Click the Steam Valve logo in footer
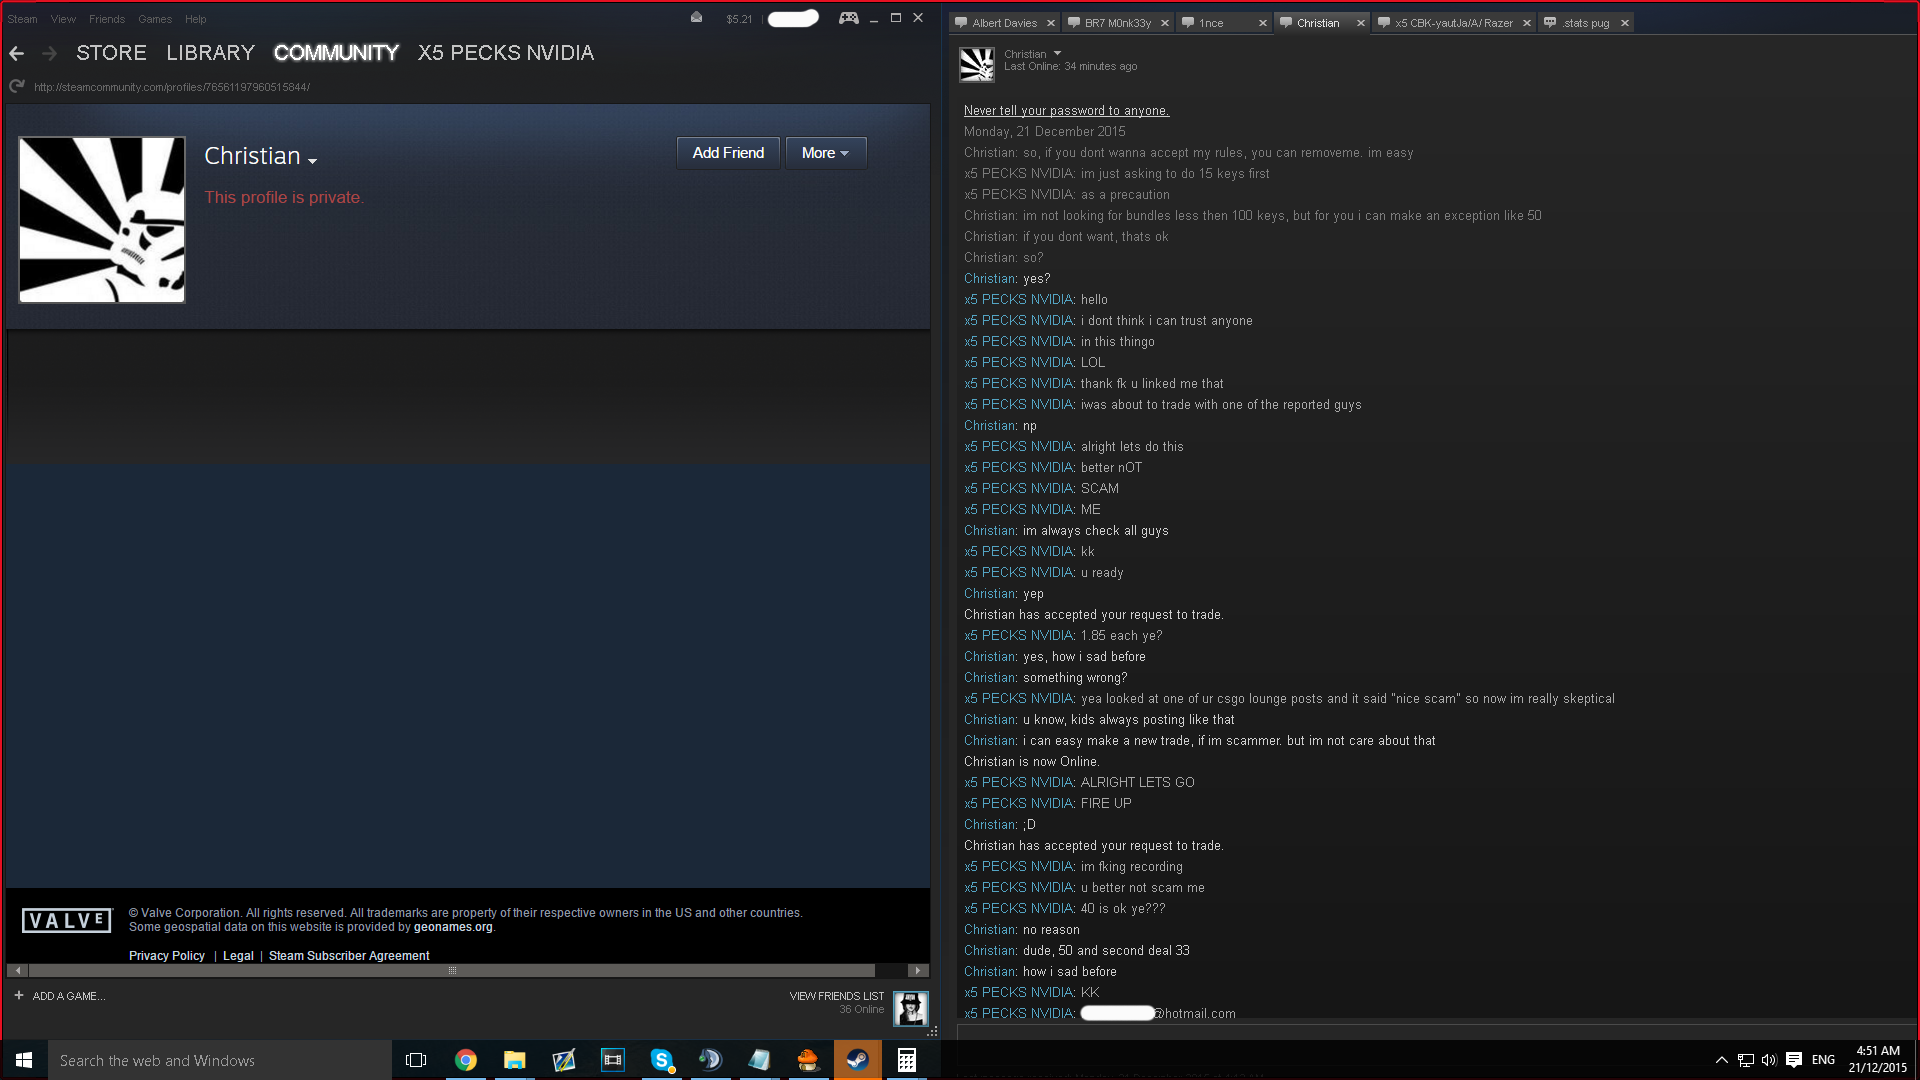1920x1080 pixels. (x=67, y=921)
